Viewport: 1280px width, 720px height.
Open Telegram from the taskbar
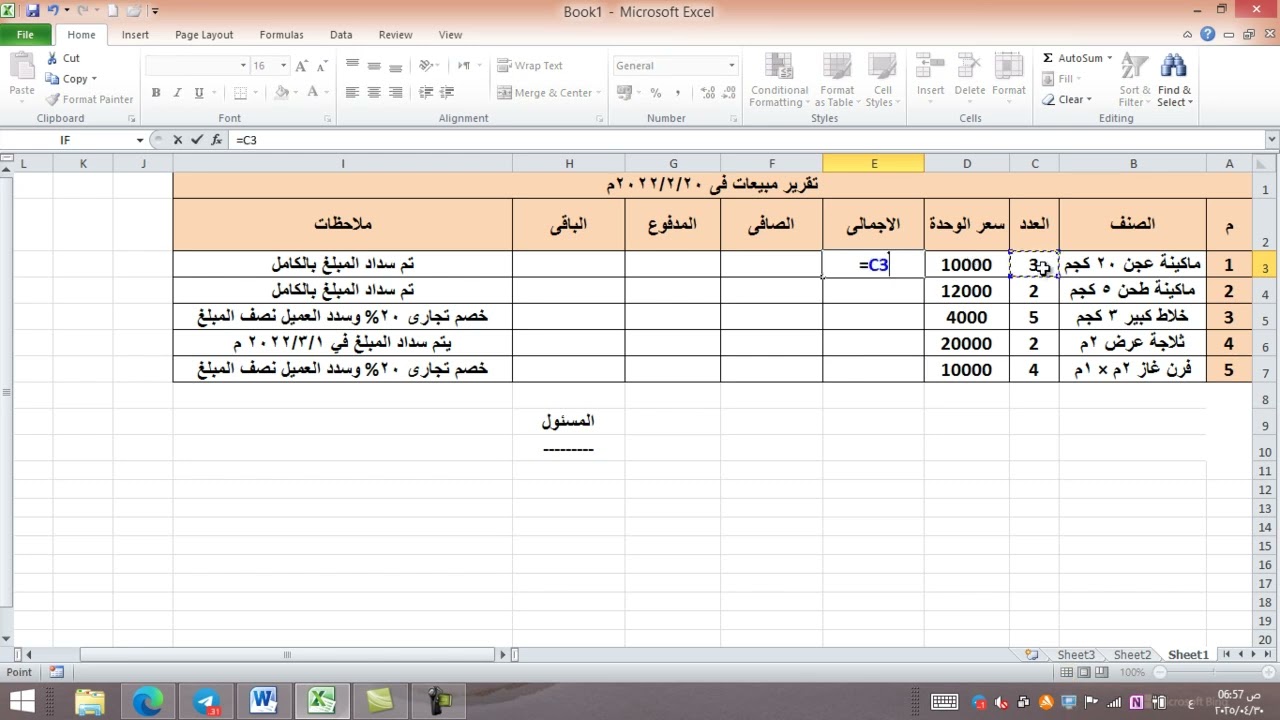[x=206, y=700]
